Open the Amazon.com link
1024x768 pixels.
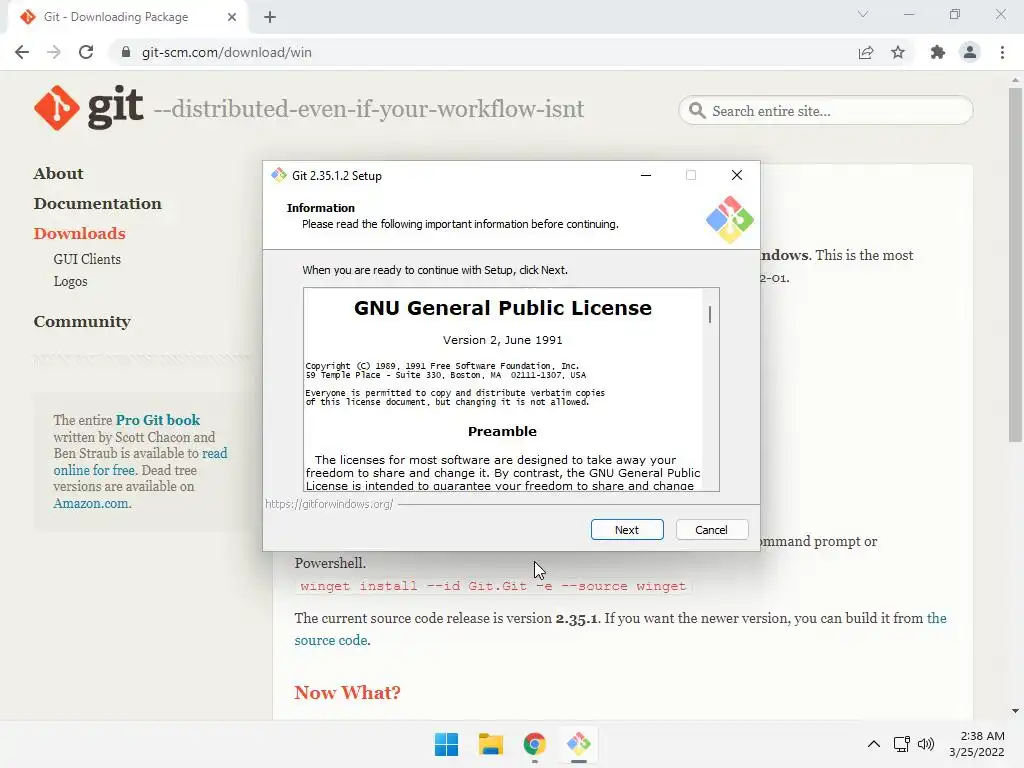(x=91, y=504)
